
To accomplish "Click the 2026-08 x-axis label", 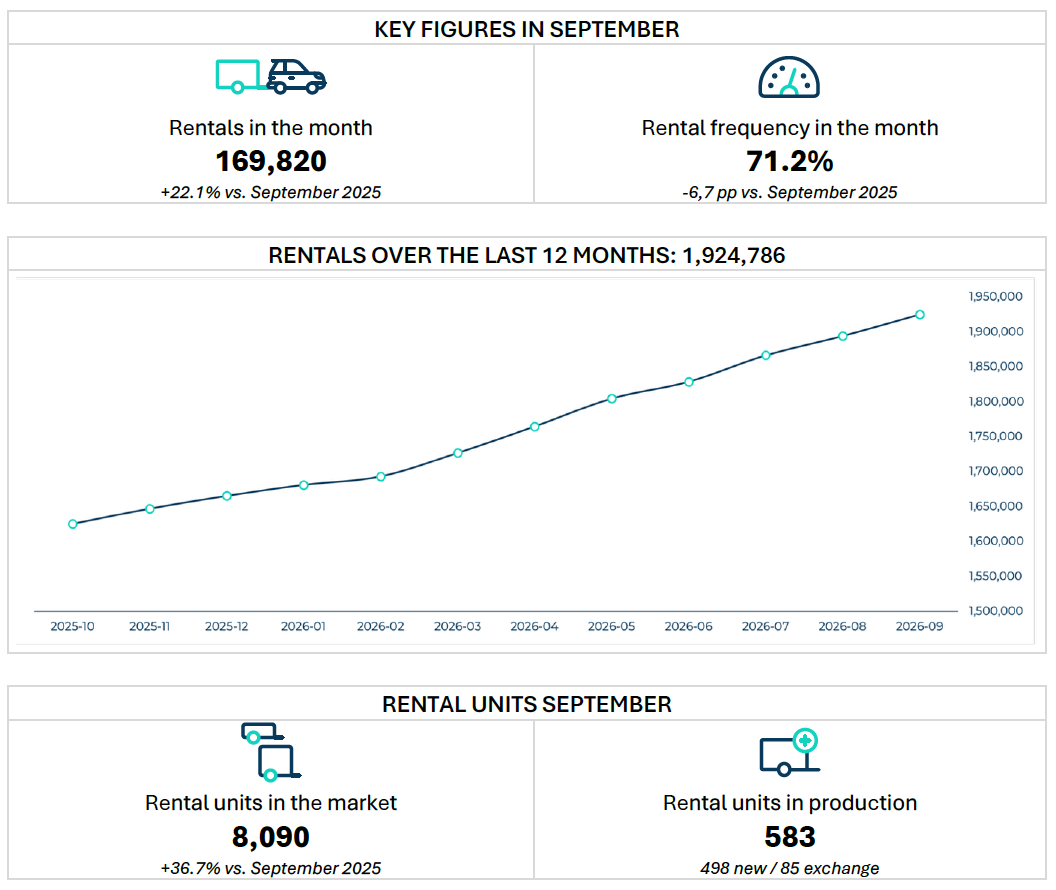I will (843, 627).
